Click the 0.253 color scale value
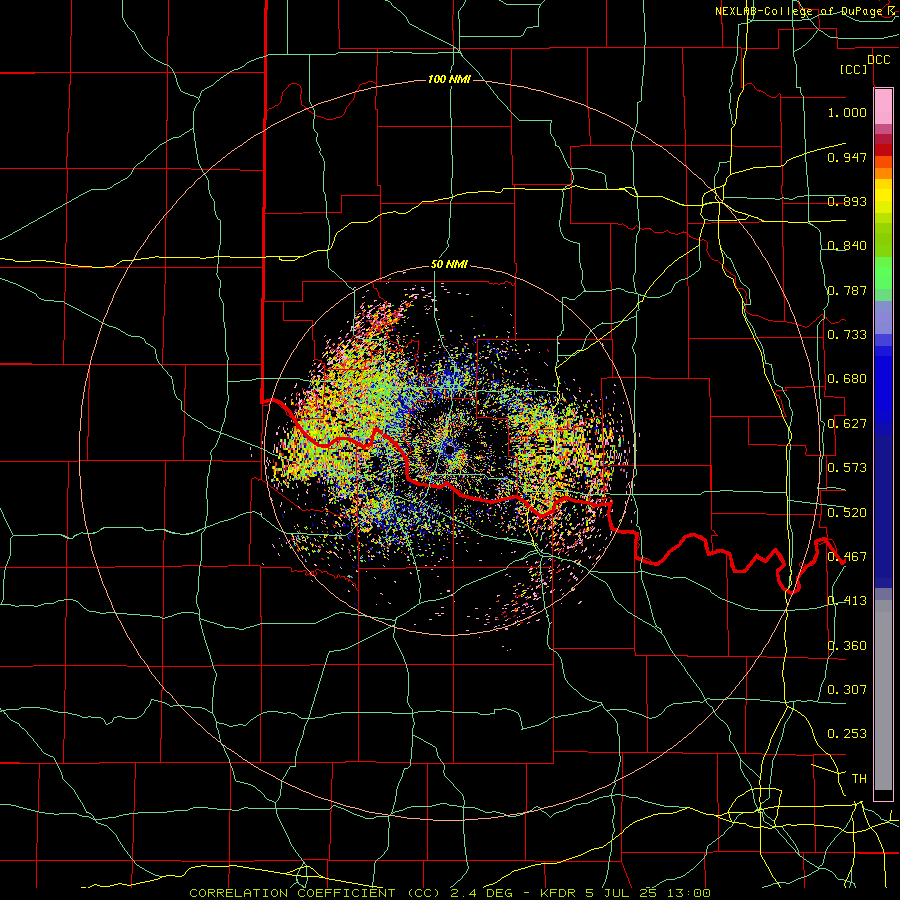The image size is (900, 900). (847, 734)
